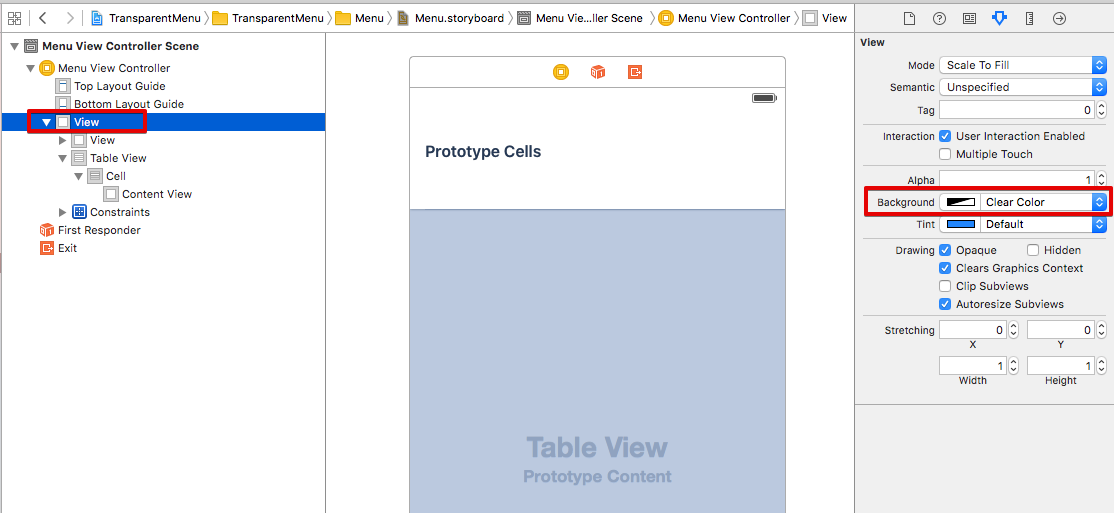Click the Background color swatch
The width and height of the screenshot is (1118, 513).
coord(961,202)
